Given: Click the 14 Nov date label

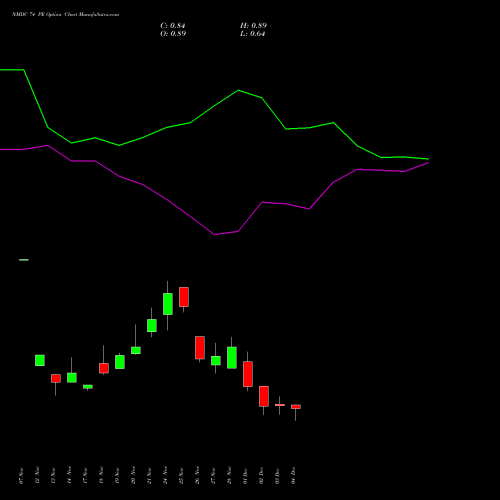Looking at the screenshot, I should pyautogui.click(x=70, y=476).
